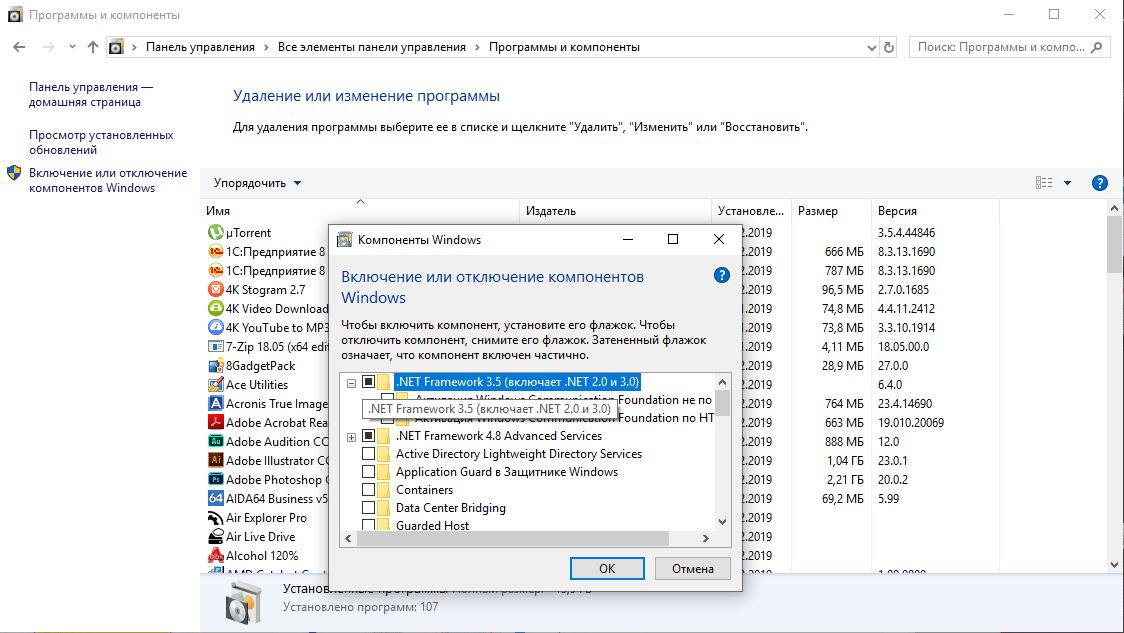This screenshot has width=1124, height=633.
Task: Open Панель управления домашняя страница link
Action: tap(91, 94)
